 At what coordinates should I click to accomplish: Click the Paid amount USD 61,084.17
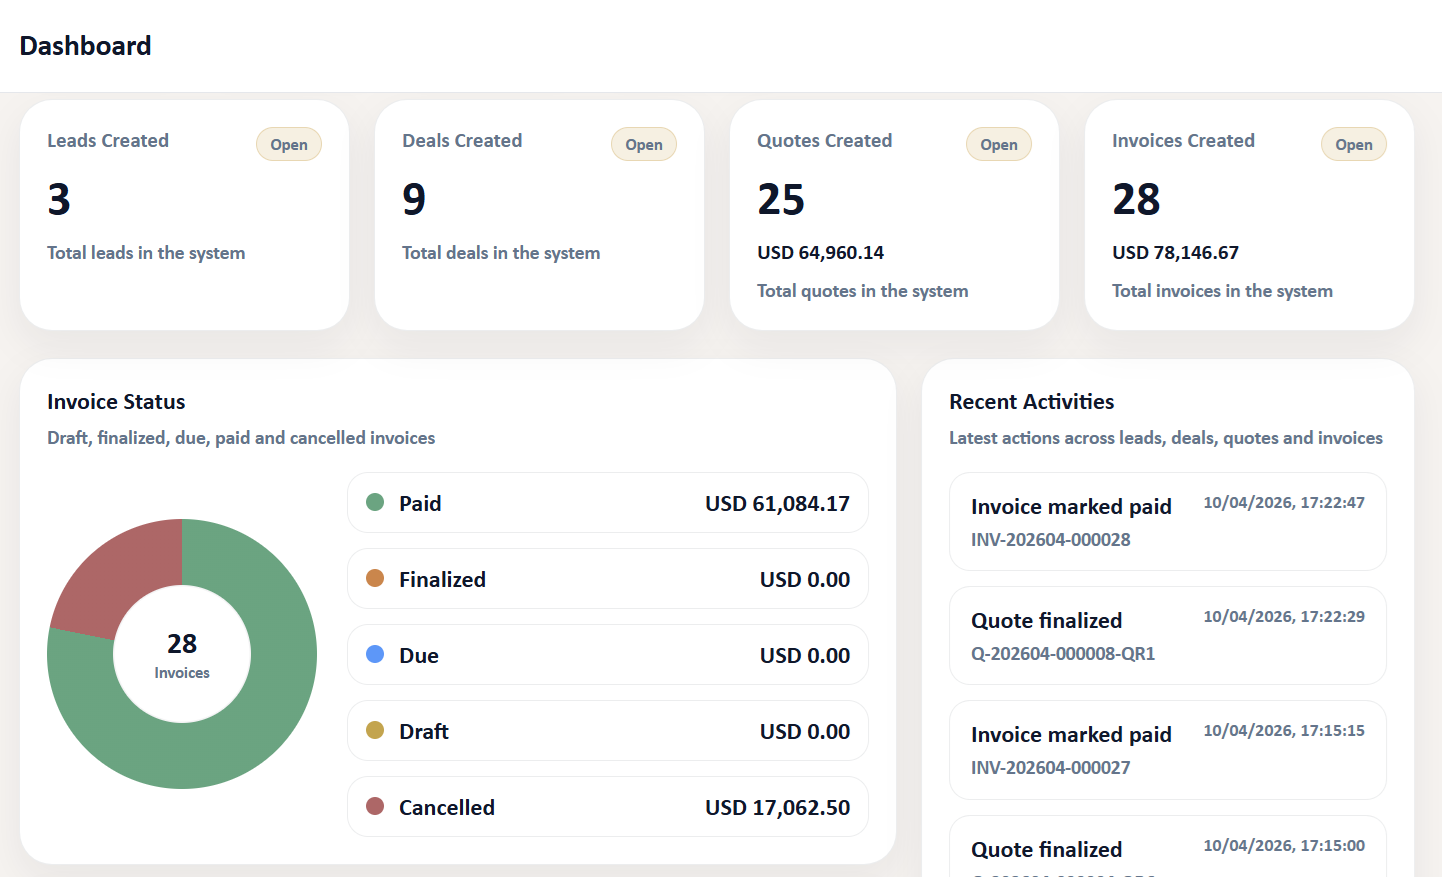pos(777,504)
